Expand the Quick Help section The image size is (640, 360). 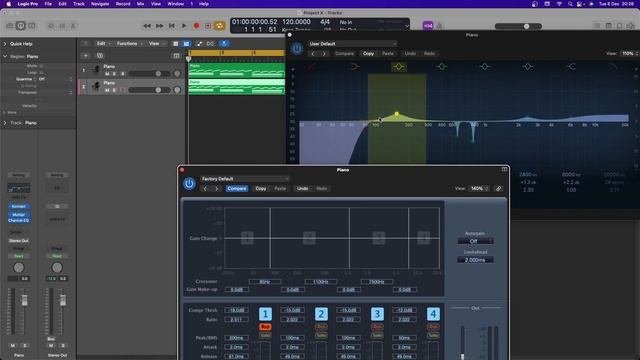(5, 44)
